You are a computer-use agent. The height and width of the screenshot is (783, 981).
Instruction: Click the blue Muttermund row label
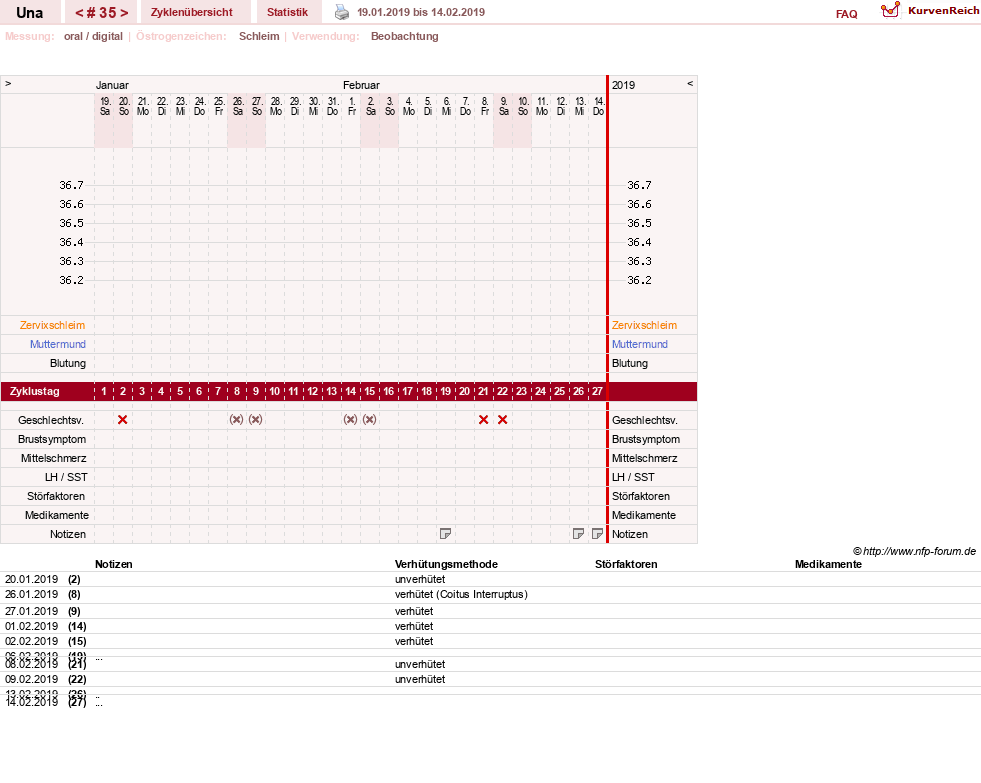(58, 344)
